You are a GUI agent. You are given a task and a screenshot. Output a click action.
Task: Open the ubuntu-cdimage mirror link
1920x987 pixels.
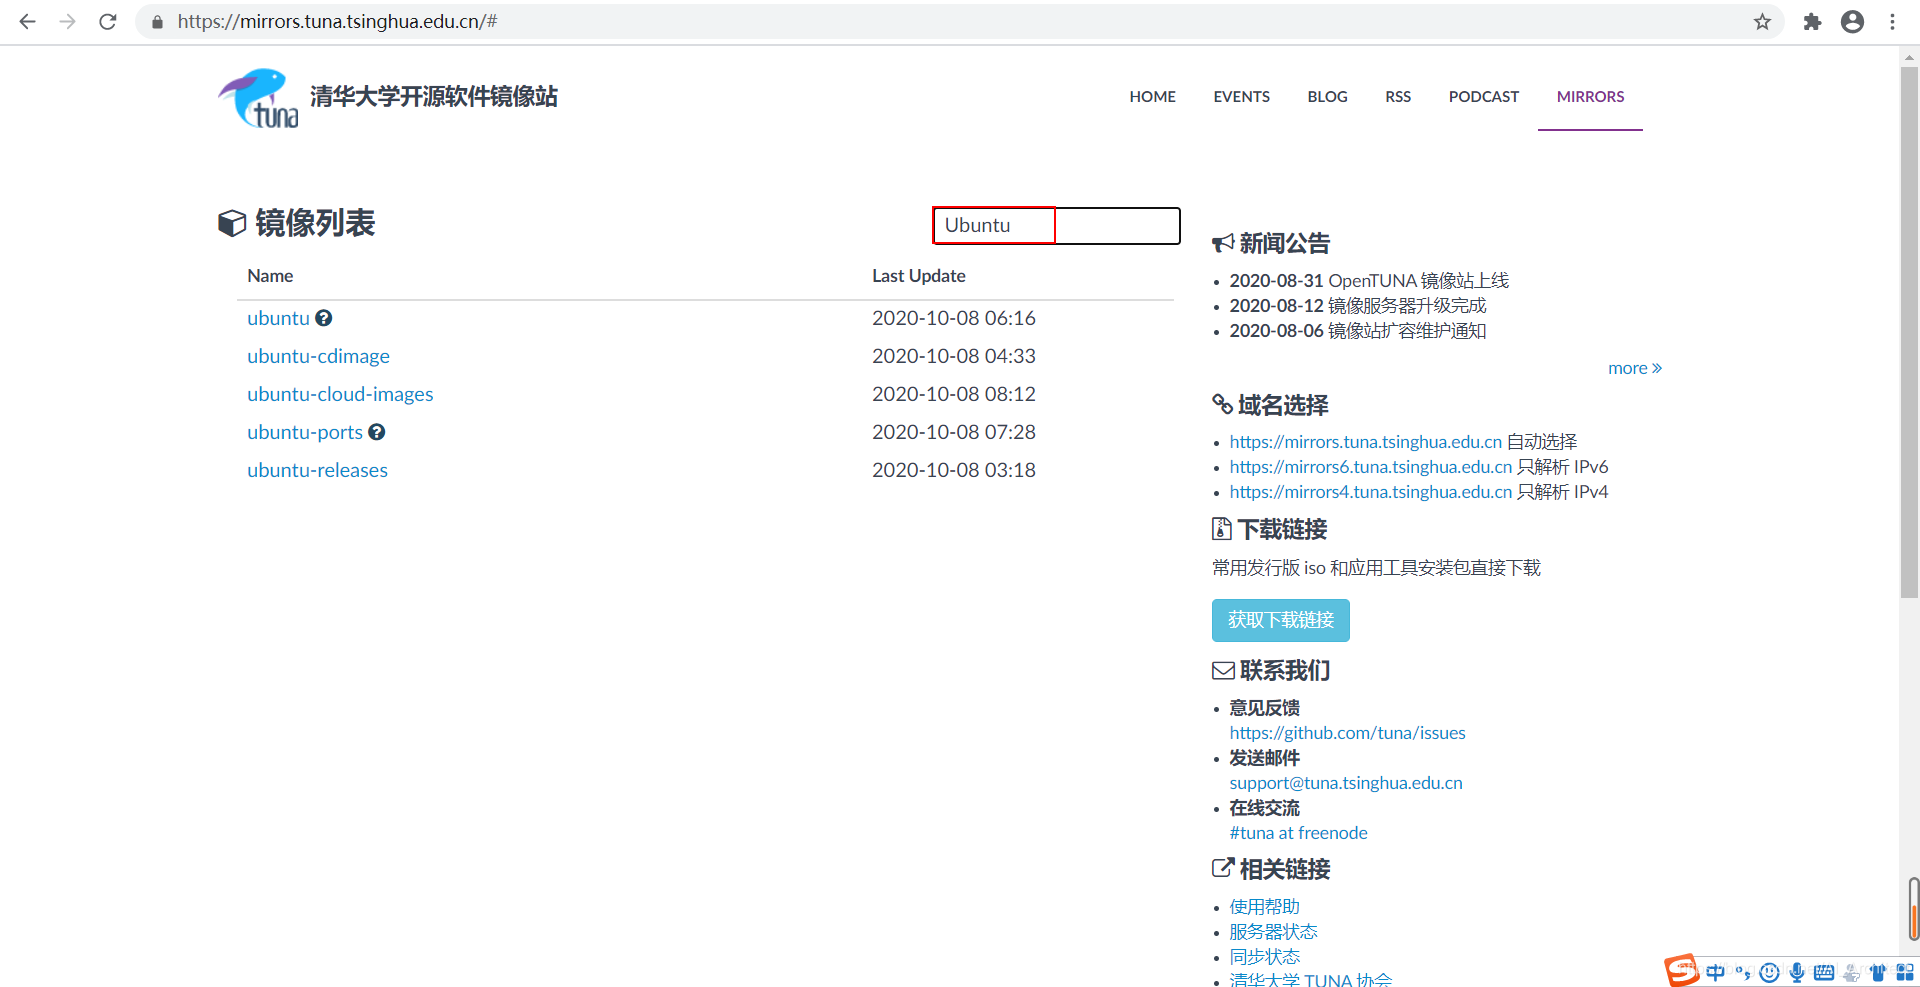(x=318, y=356)
